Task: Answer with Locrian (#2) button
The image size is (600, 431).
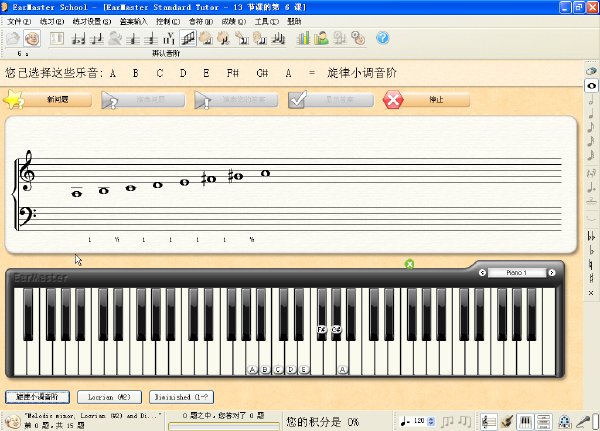Action: pos(109,397)
